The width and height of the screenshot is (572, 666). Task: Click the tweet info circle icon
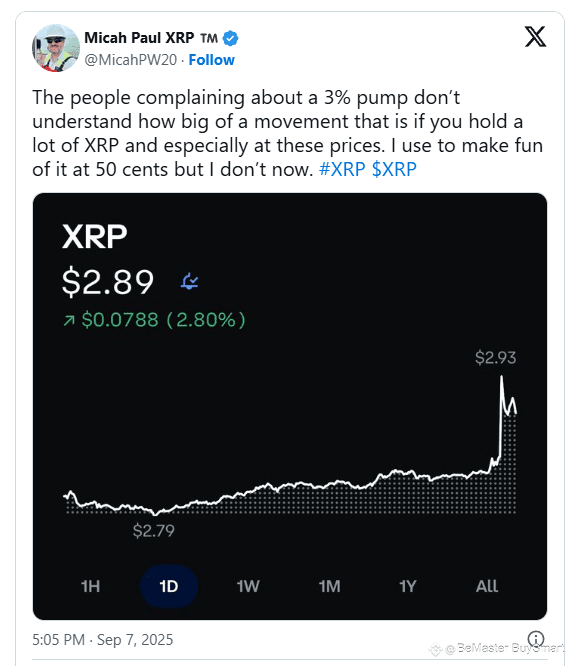536,638
